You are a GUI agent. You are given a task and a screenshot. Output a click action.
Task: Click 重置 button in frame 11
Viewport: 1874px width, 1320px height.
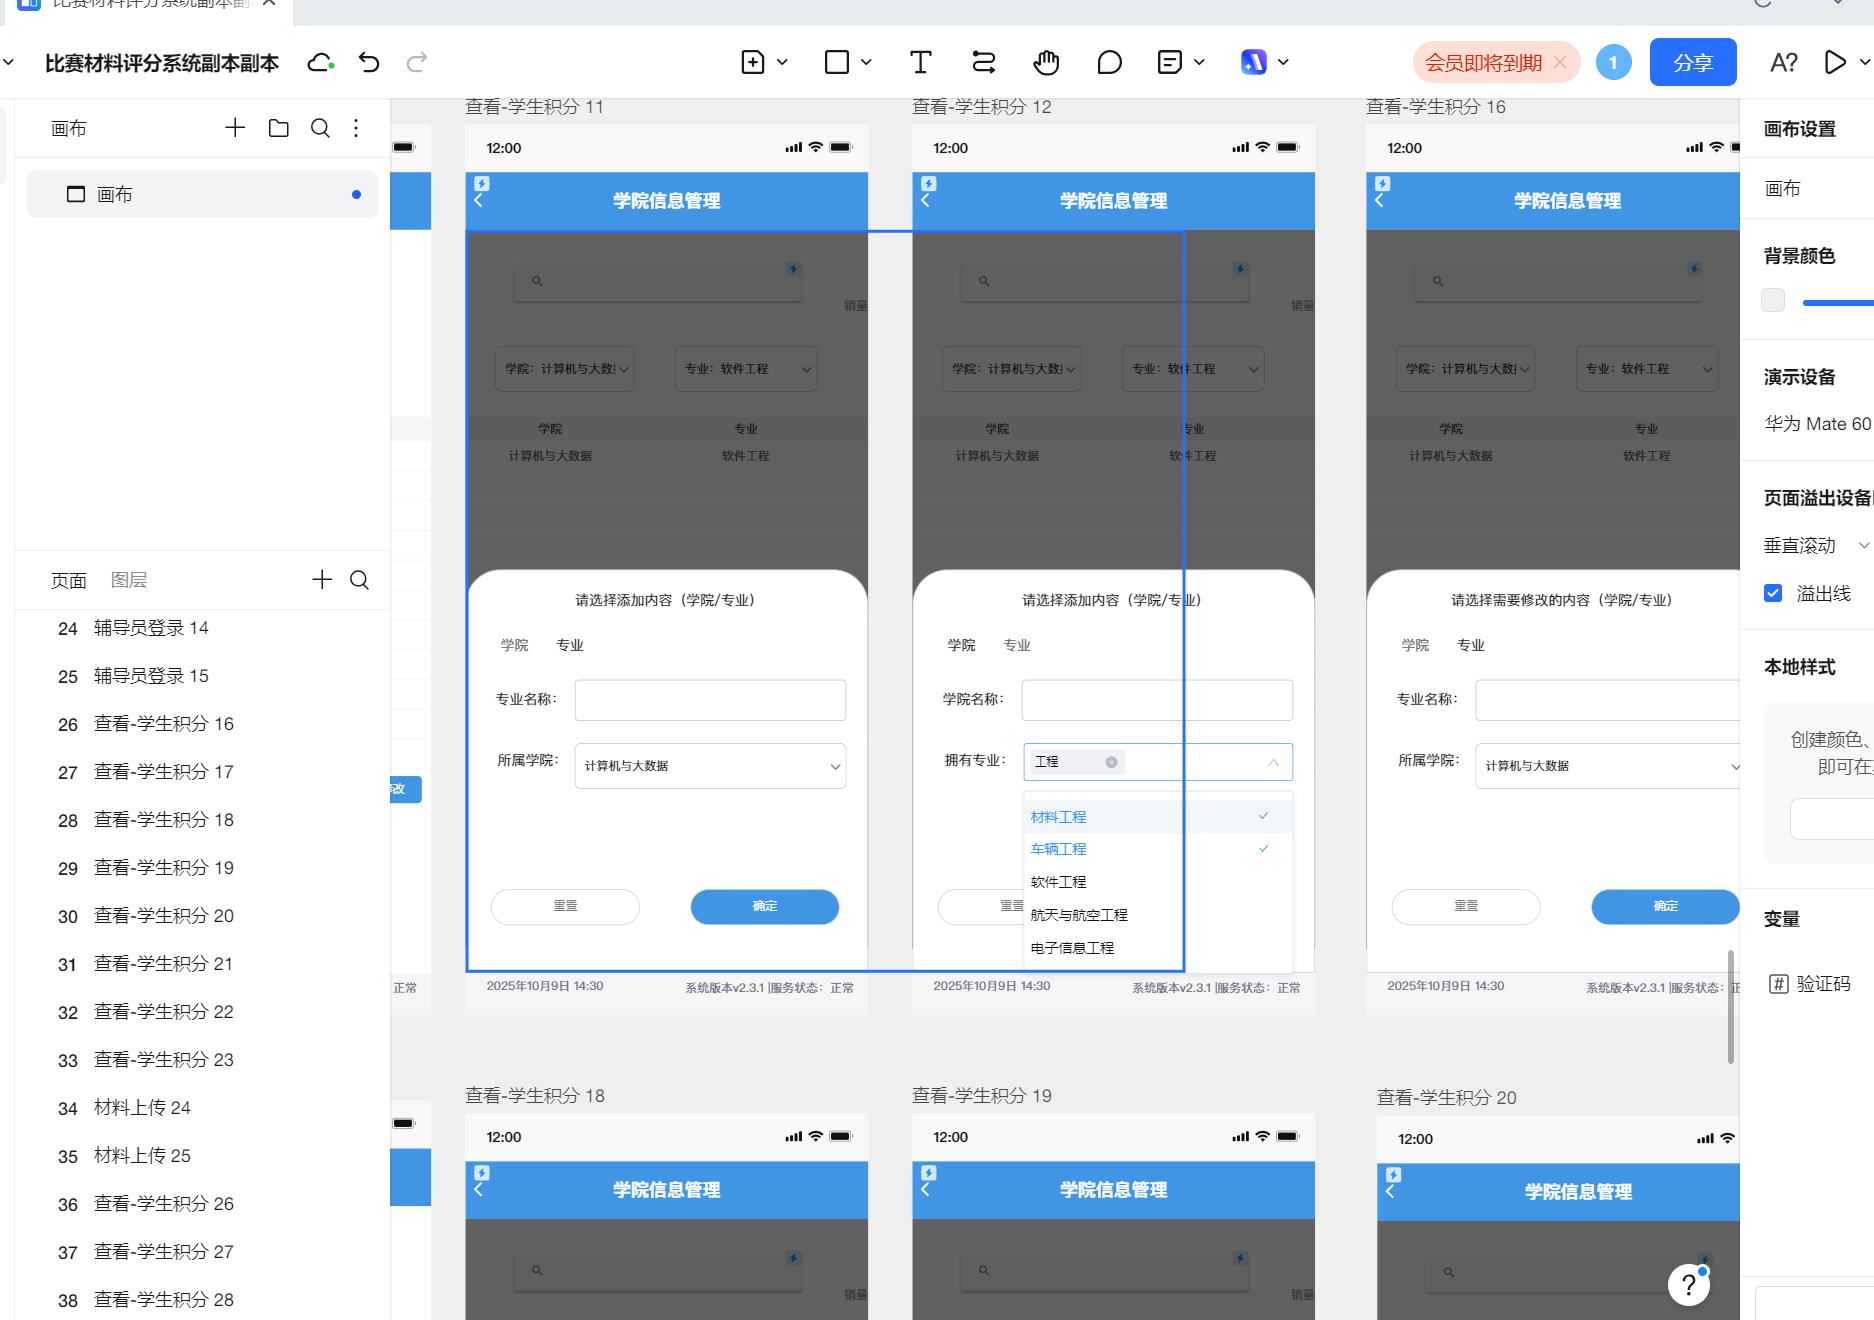[565, 906]
